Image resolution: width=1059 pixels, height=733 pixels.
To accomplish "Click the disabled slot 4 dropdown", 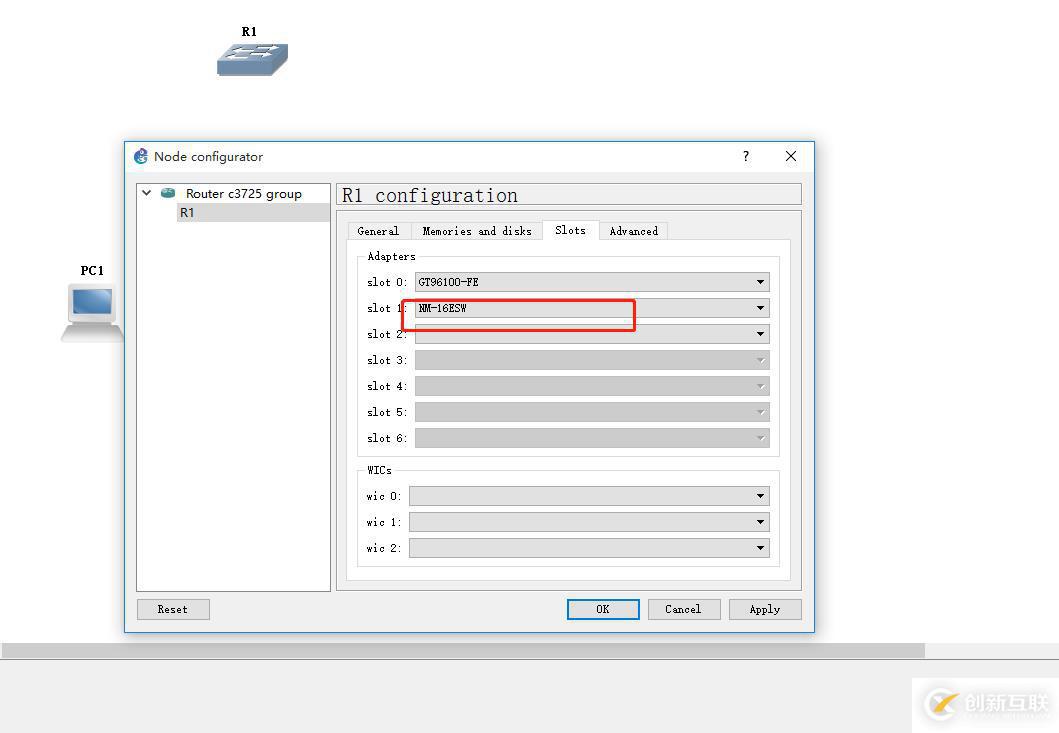I will pyautogui.click(x=592, y=386).
